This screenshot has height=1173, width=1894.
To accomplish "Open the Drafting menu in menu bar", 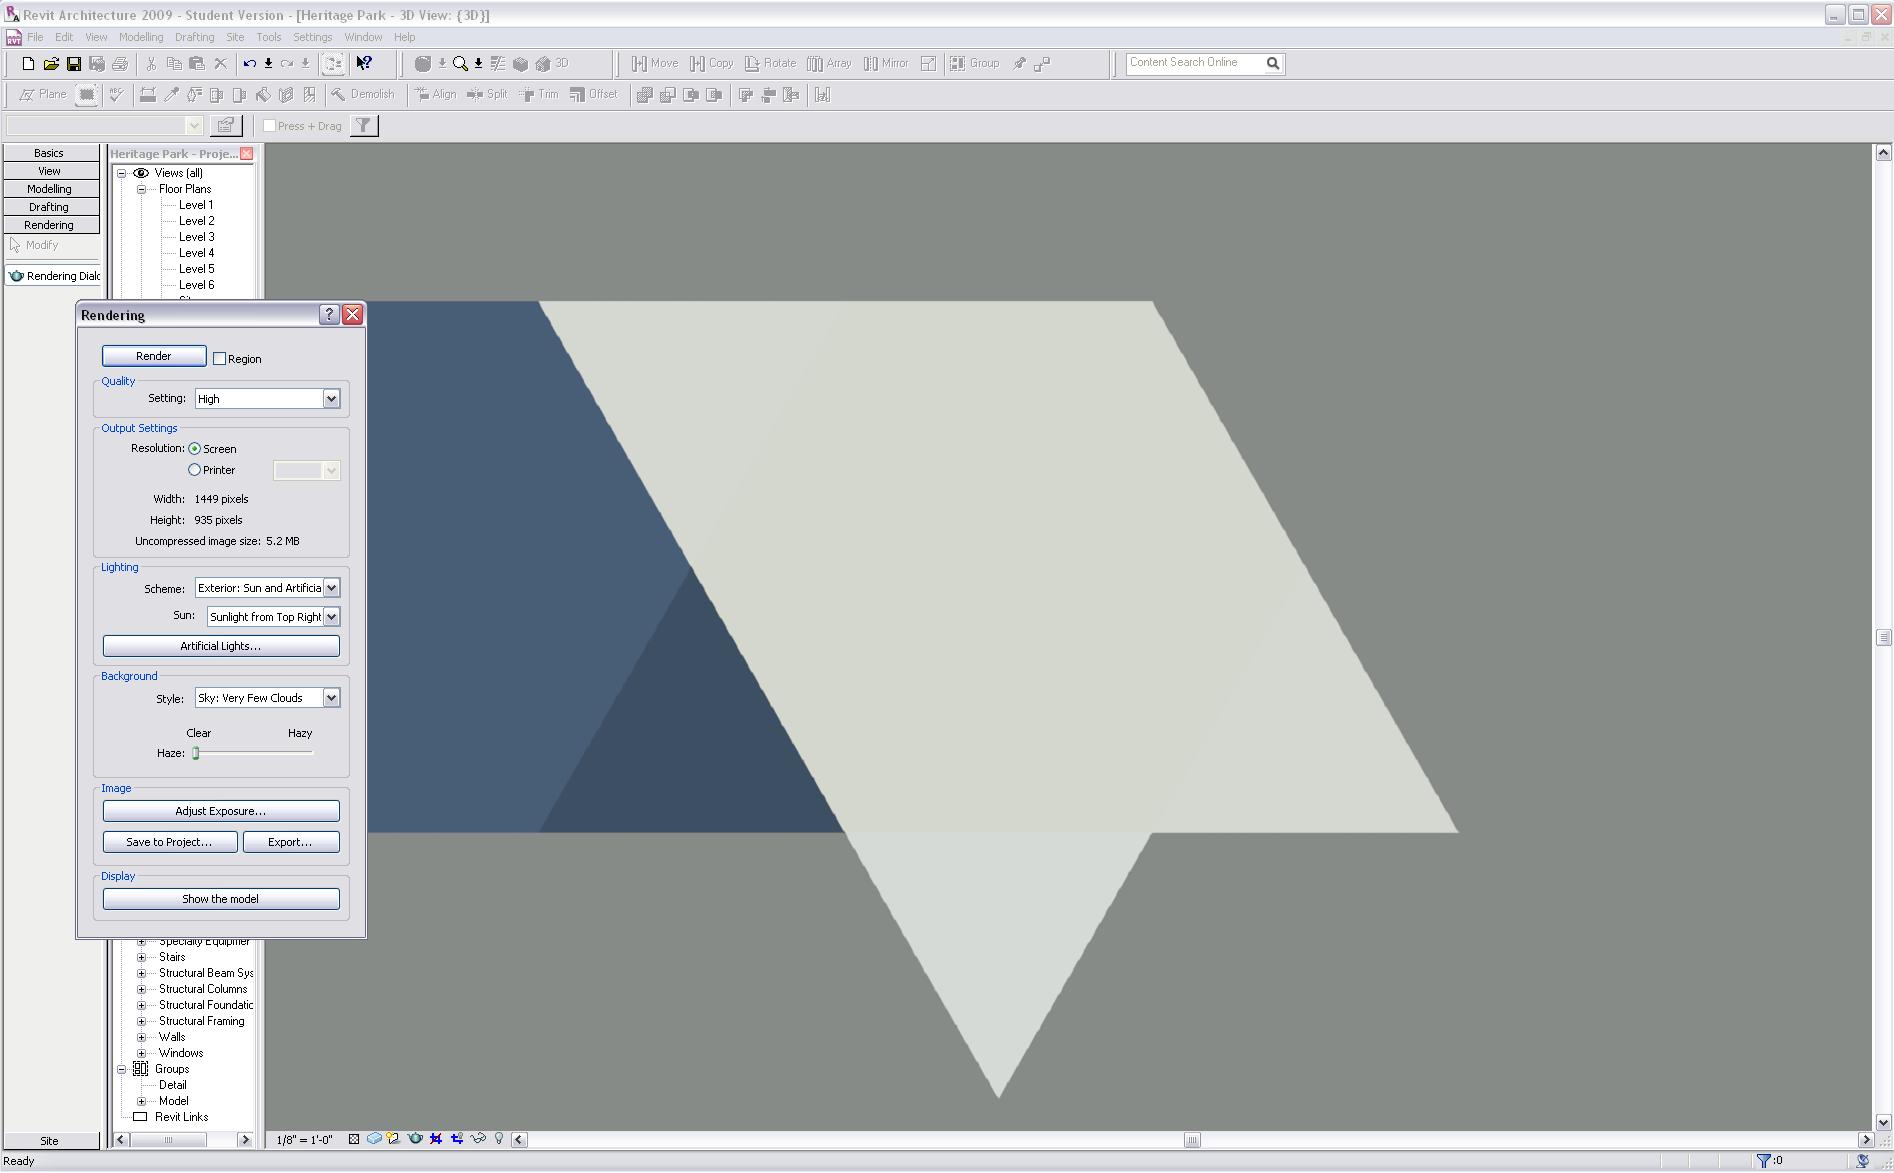I will 194,37.
